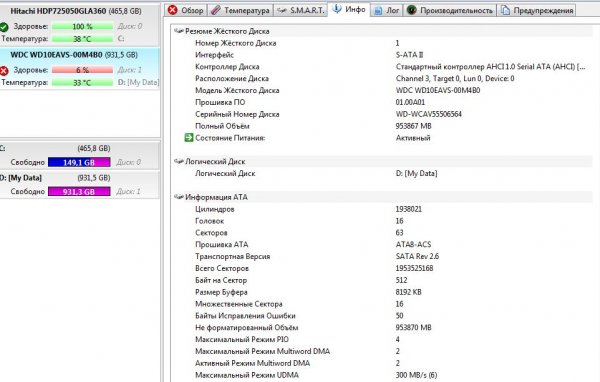Screen dimensions: 600x382
Task: Click the 953867 MB total size value
Action: (413, 126)
